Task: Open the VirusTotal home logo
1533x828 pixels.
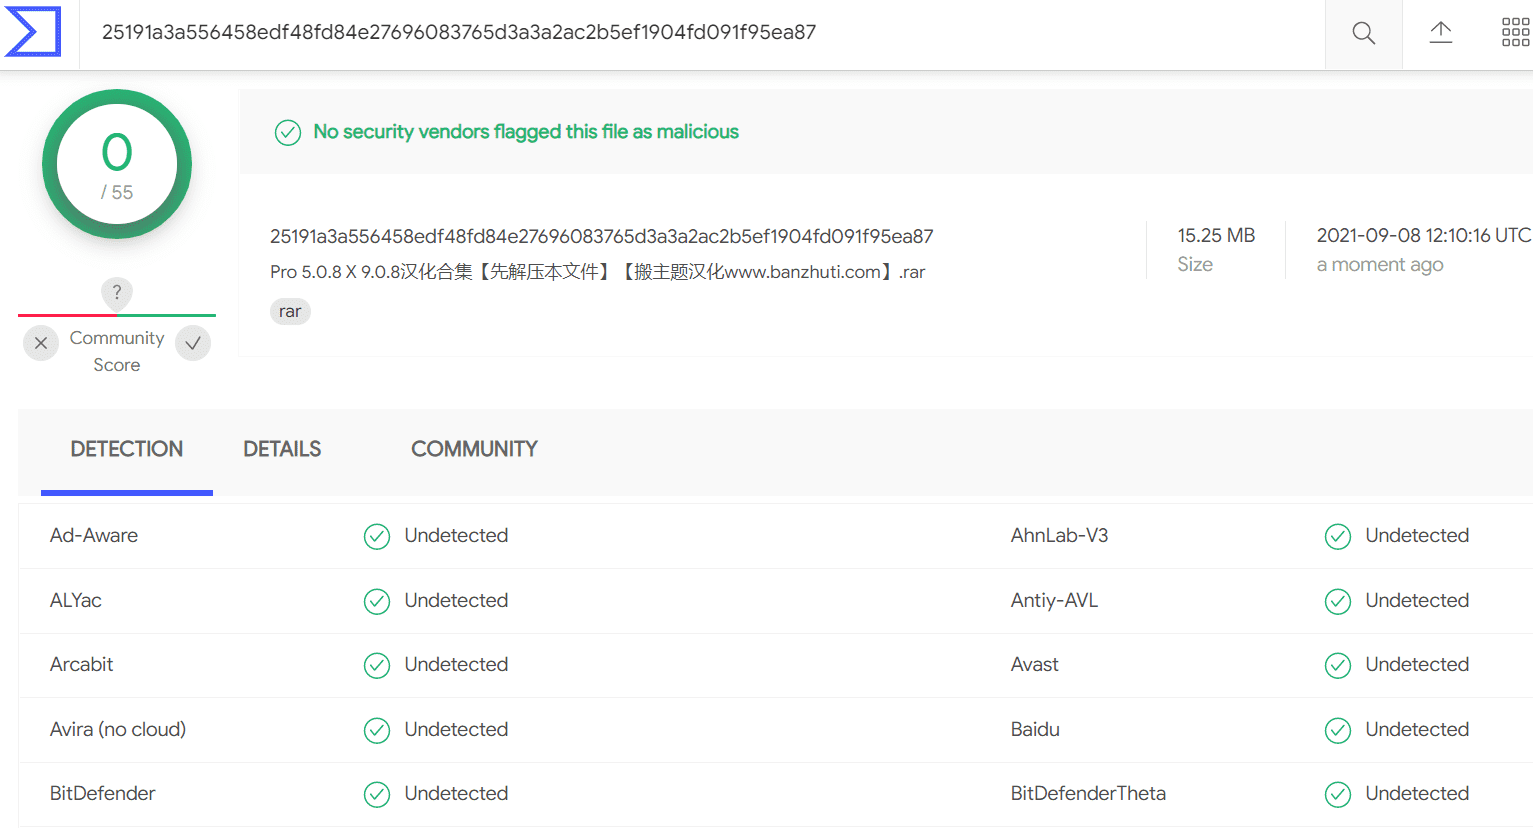Action: click(33, 32)
